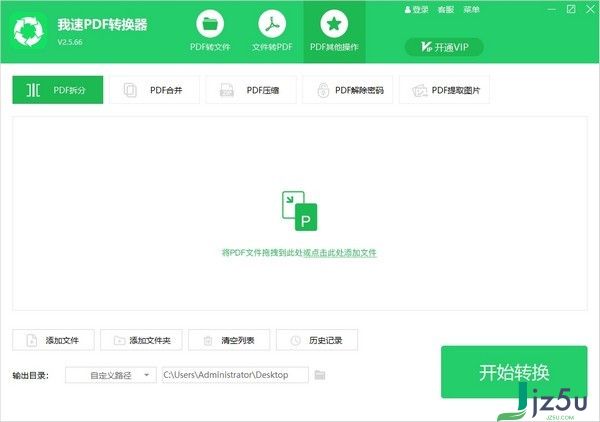Click the PDF解除密码 unlock icon
Viewport: 600px width, 422px height.
pyautogui.click(x=323, y=90)
